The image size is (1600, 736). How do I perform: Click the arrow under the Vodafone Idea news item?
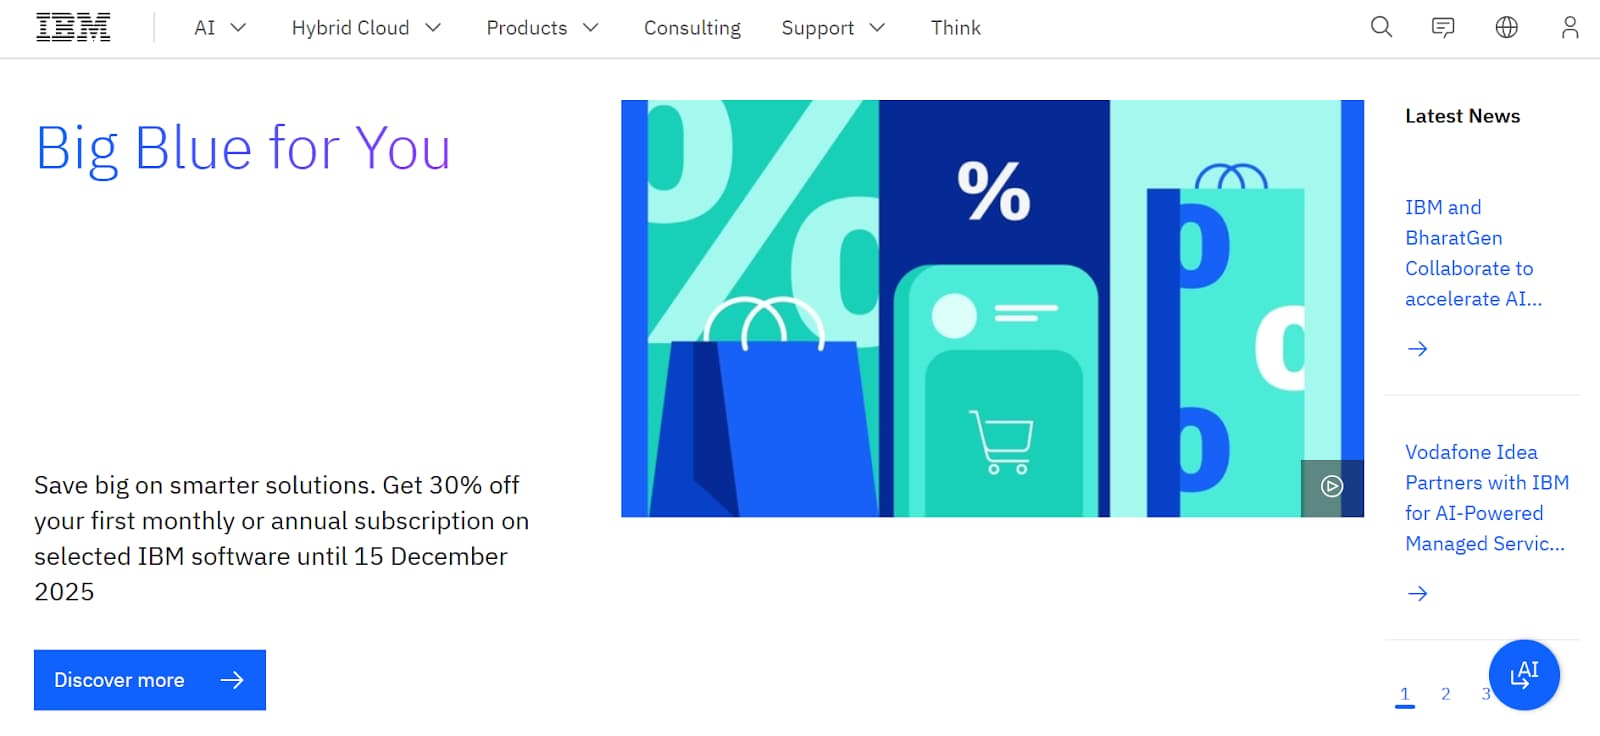click(1416, 593)
